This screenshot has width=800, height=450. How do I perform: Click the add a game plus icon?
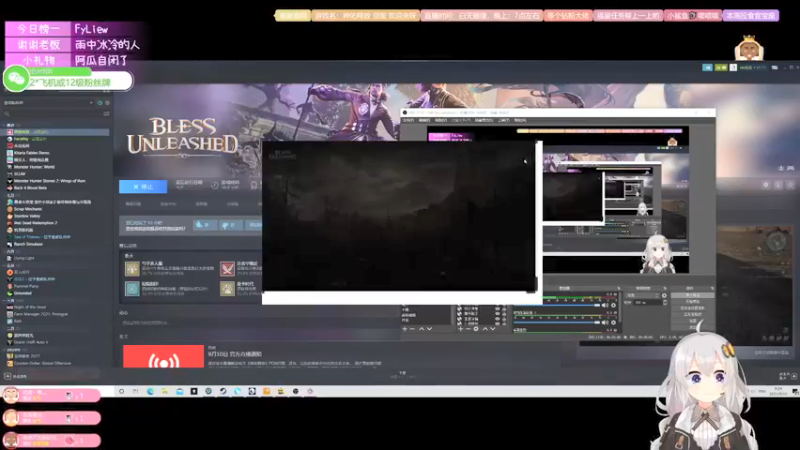pyautogui.click(x=8, y=376)
